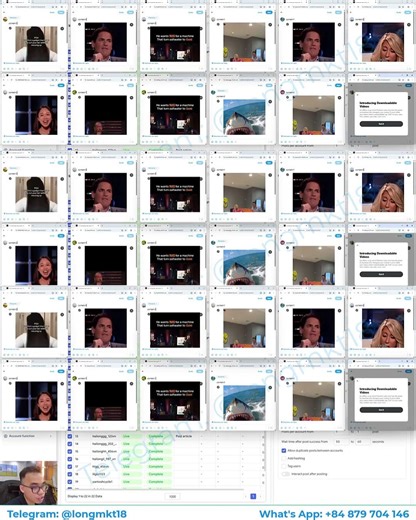Go to the previous table page arrow
This screenshot has width=416, height=520.
246,496
